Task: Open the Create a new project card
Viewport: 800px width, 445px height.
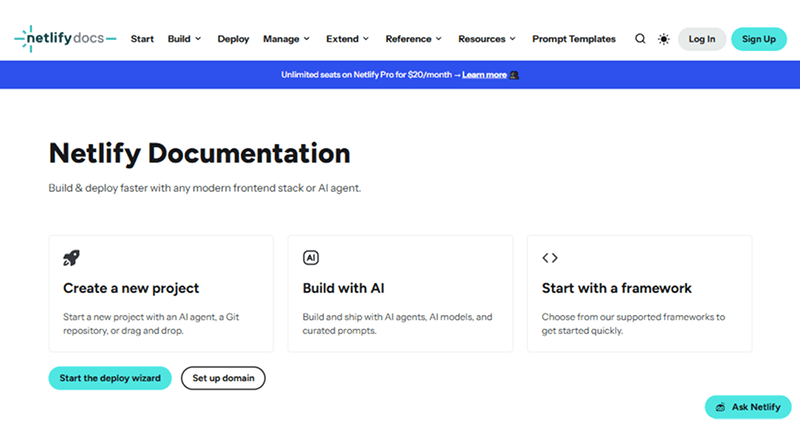Action: [161, 293]
